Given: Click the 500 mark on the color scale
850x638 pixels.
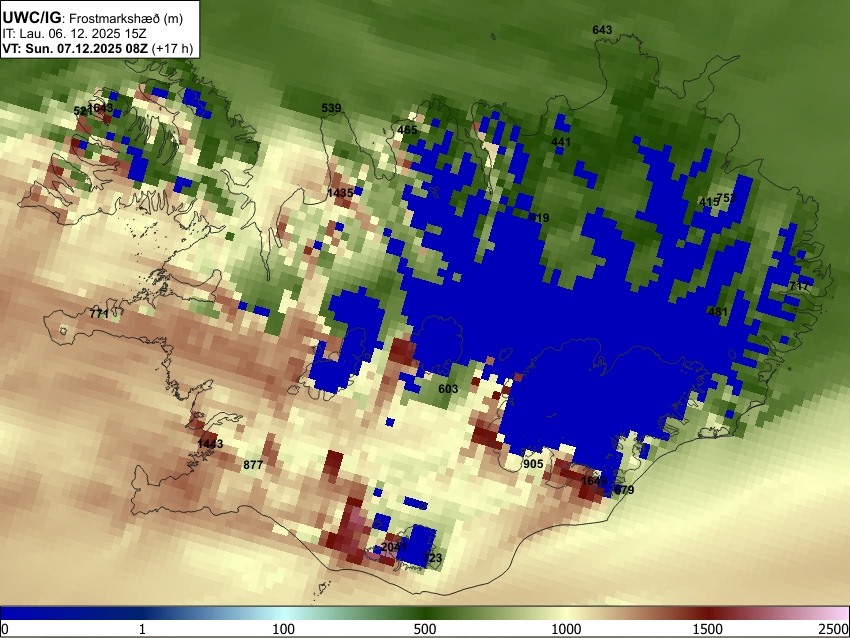Looking at the screenshot, I should coord(425,629).
